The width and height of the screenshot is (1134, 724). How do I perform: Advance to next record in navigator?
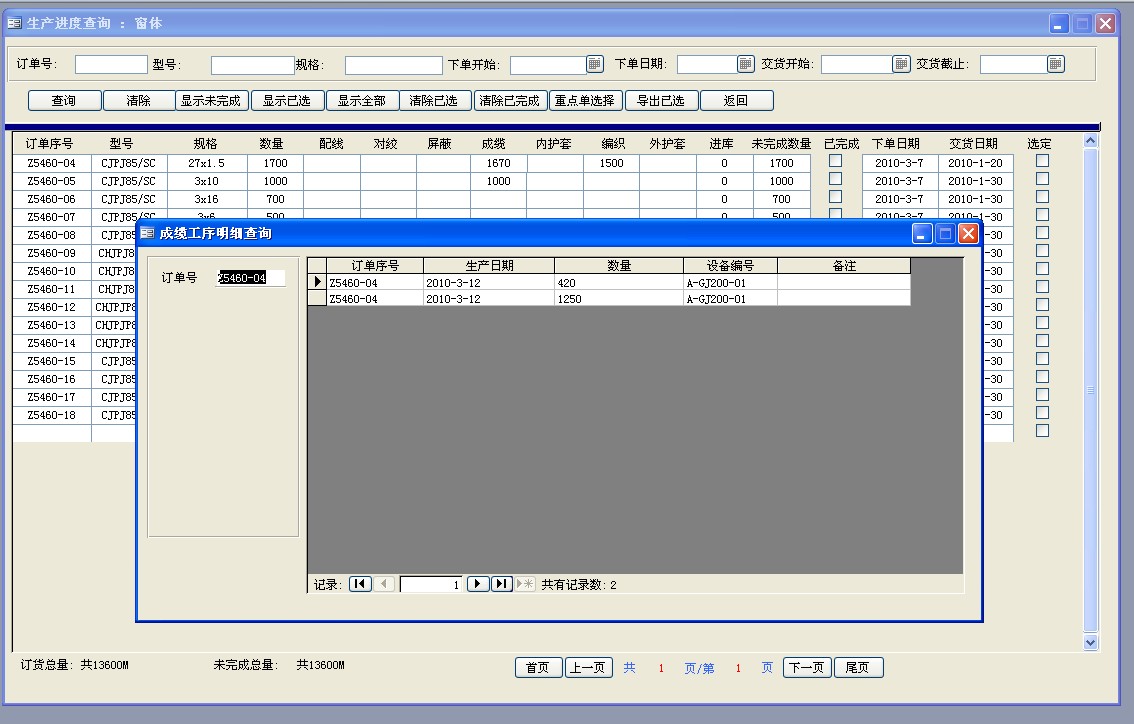477,584
